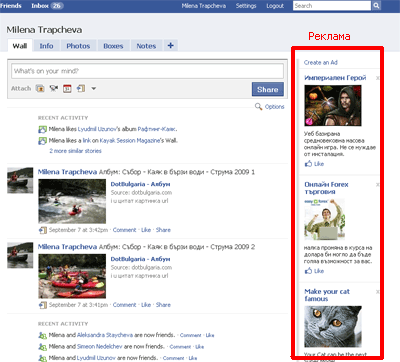Screen dimensions: 400x362
Task: Attach a link using the link icon
Action: [x=81, y=89]
